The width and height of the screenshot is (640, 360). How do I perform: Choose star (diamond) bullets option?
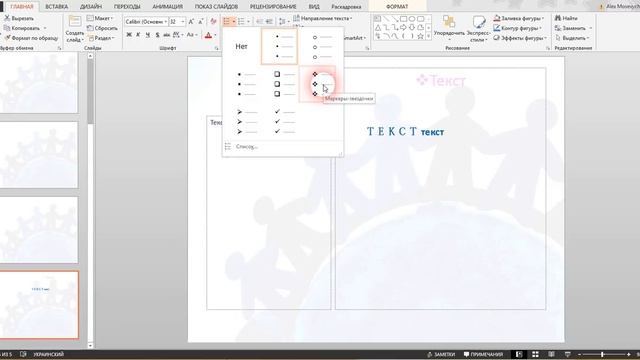coord(318,84)
